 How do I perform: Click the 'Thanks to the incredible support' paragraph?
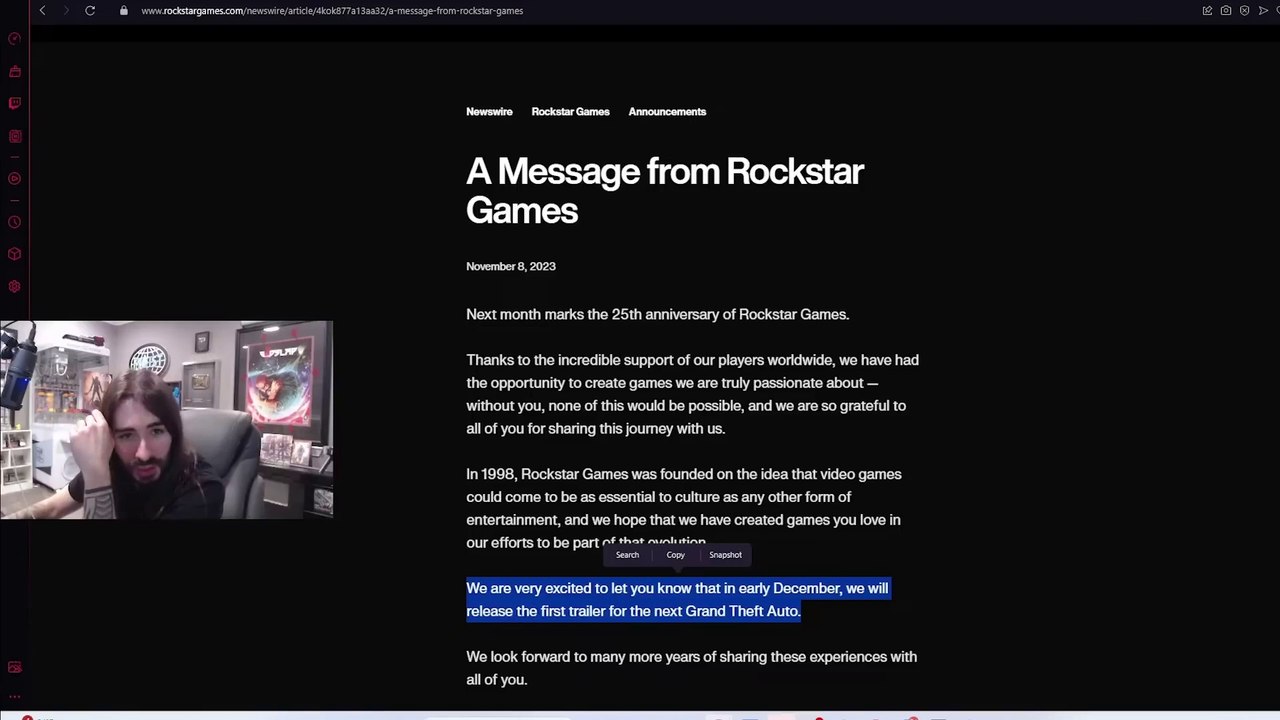(x=692, y=394)
